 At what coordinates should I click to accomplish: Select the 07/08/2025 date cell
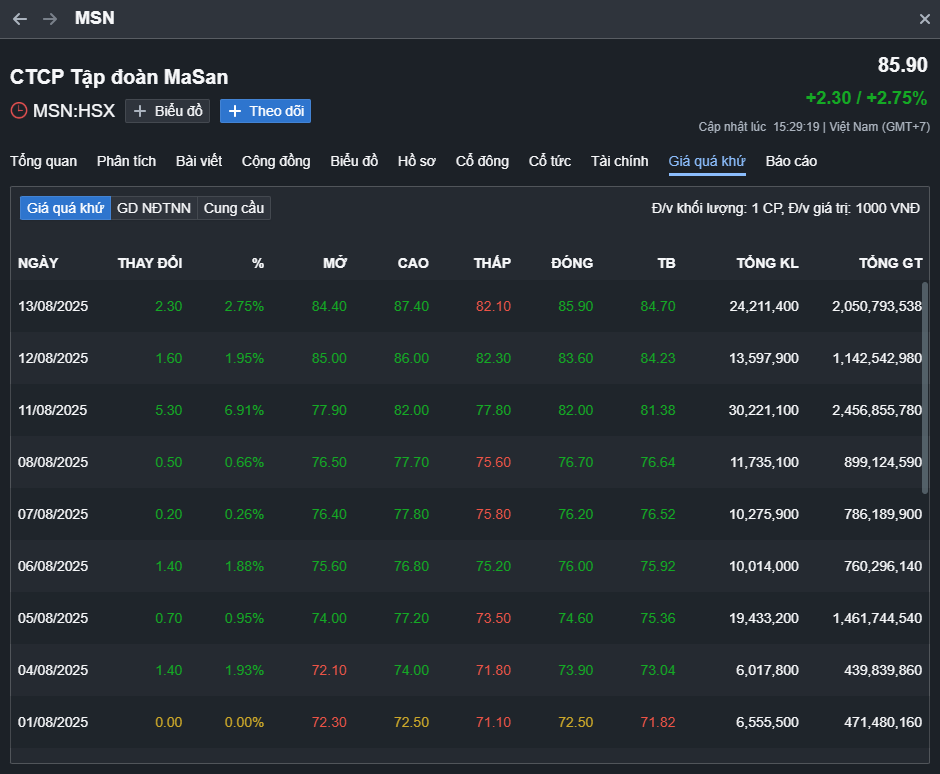(53, 514)
